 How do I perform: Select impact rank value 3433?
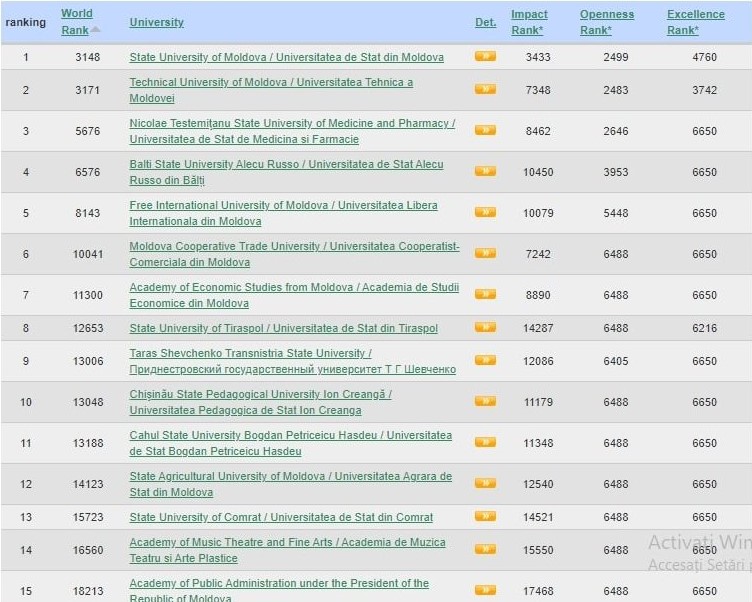click(x=538, y=57)
